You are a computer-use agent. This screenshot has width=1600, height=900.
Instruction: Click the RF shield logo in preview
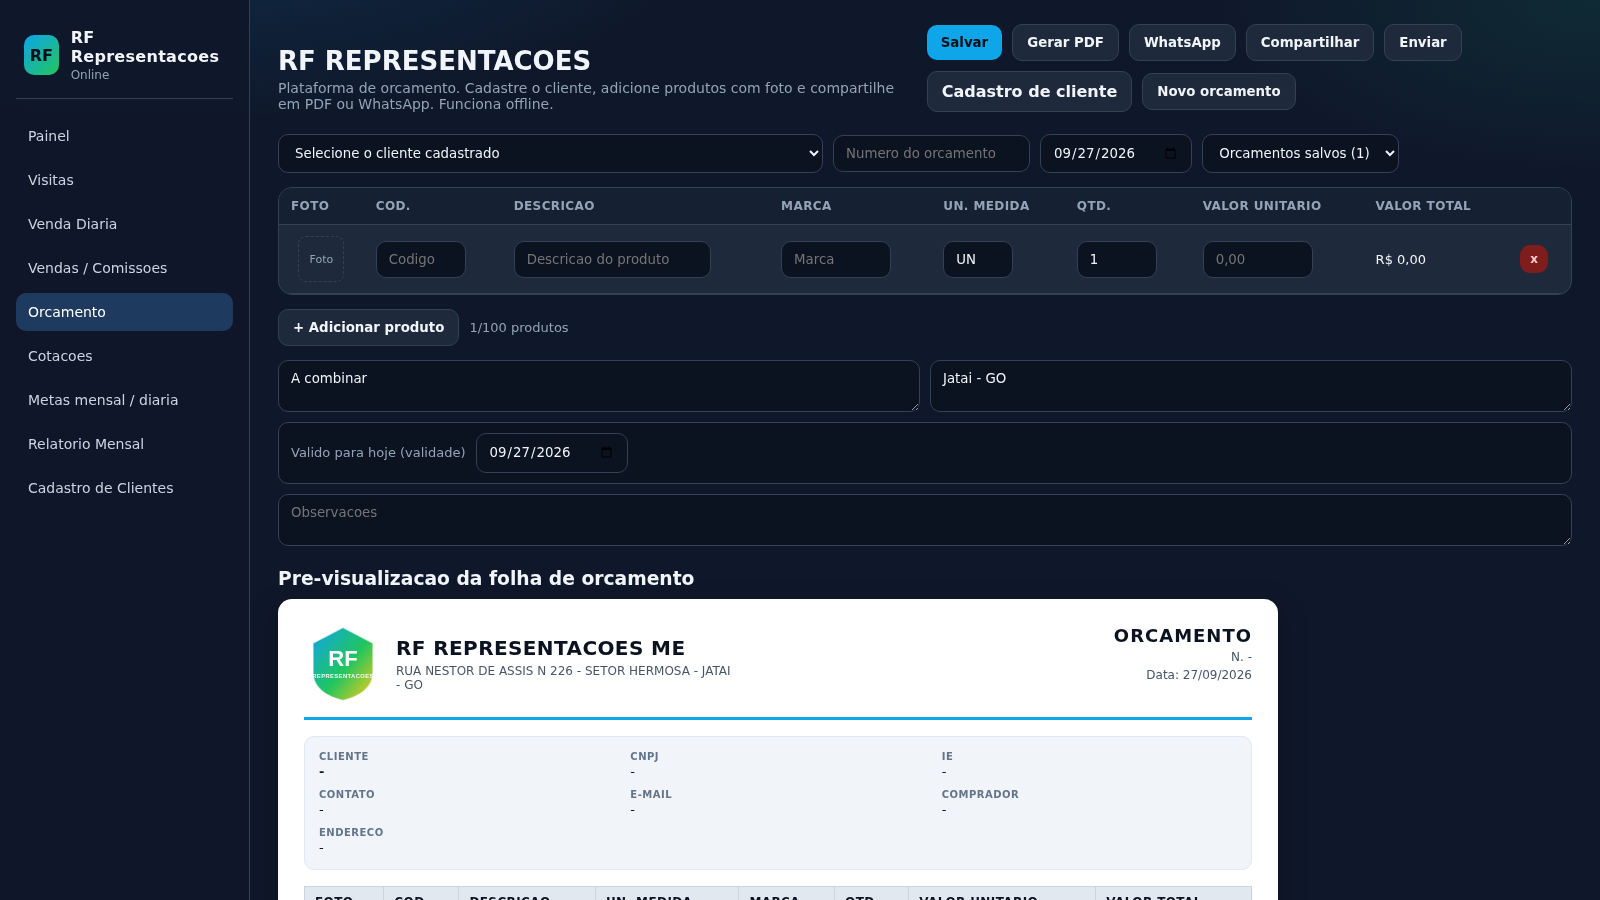tap(343, 664)
